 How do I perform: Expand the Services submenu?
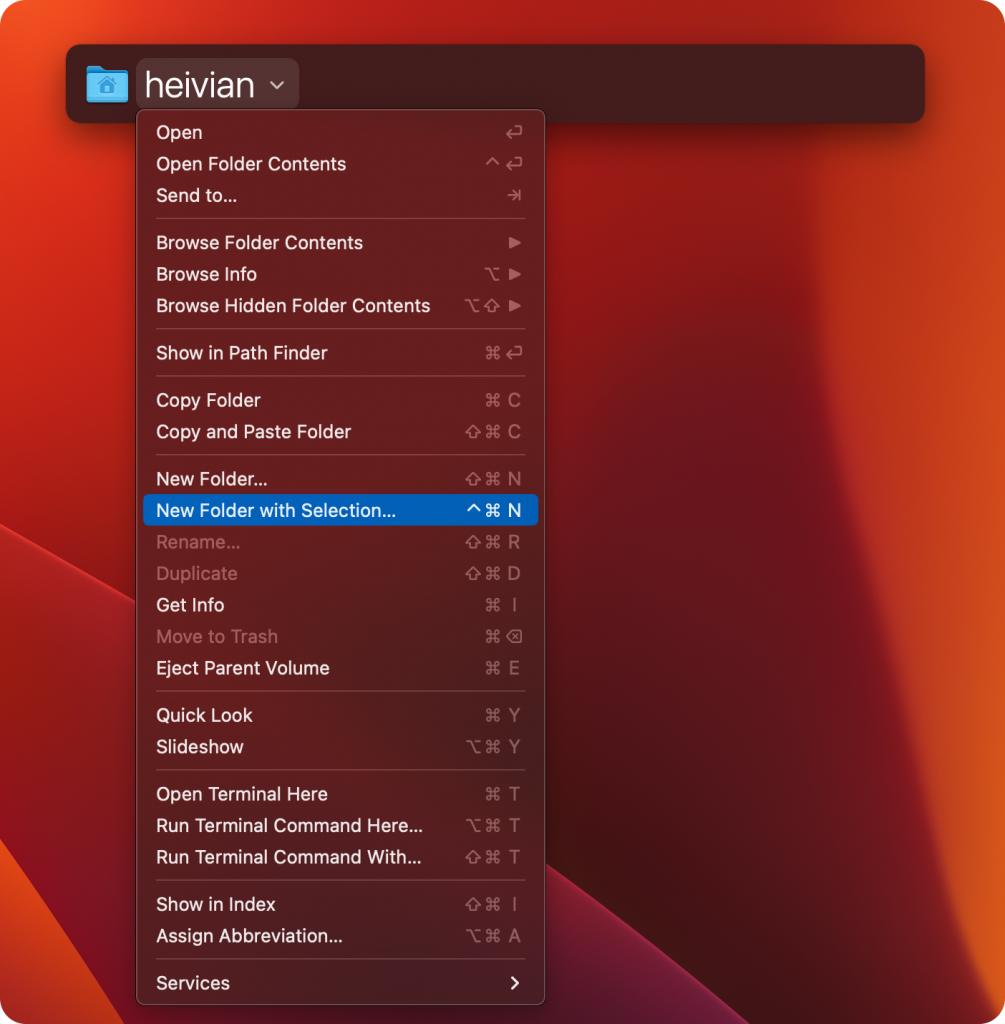click(515, 983)
